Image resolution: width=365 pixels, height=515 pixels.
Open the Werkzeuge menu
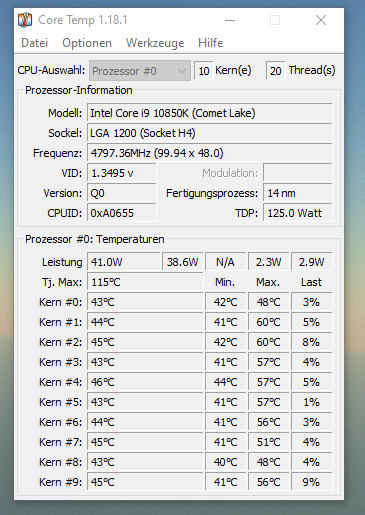(155, 43)
